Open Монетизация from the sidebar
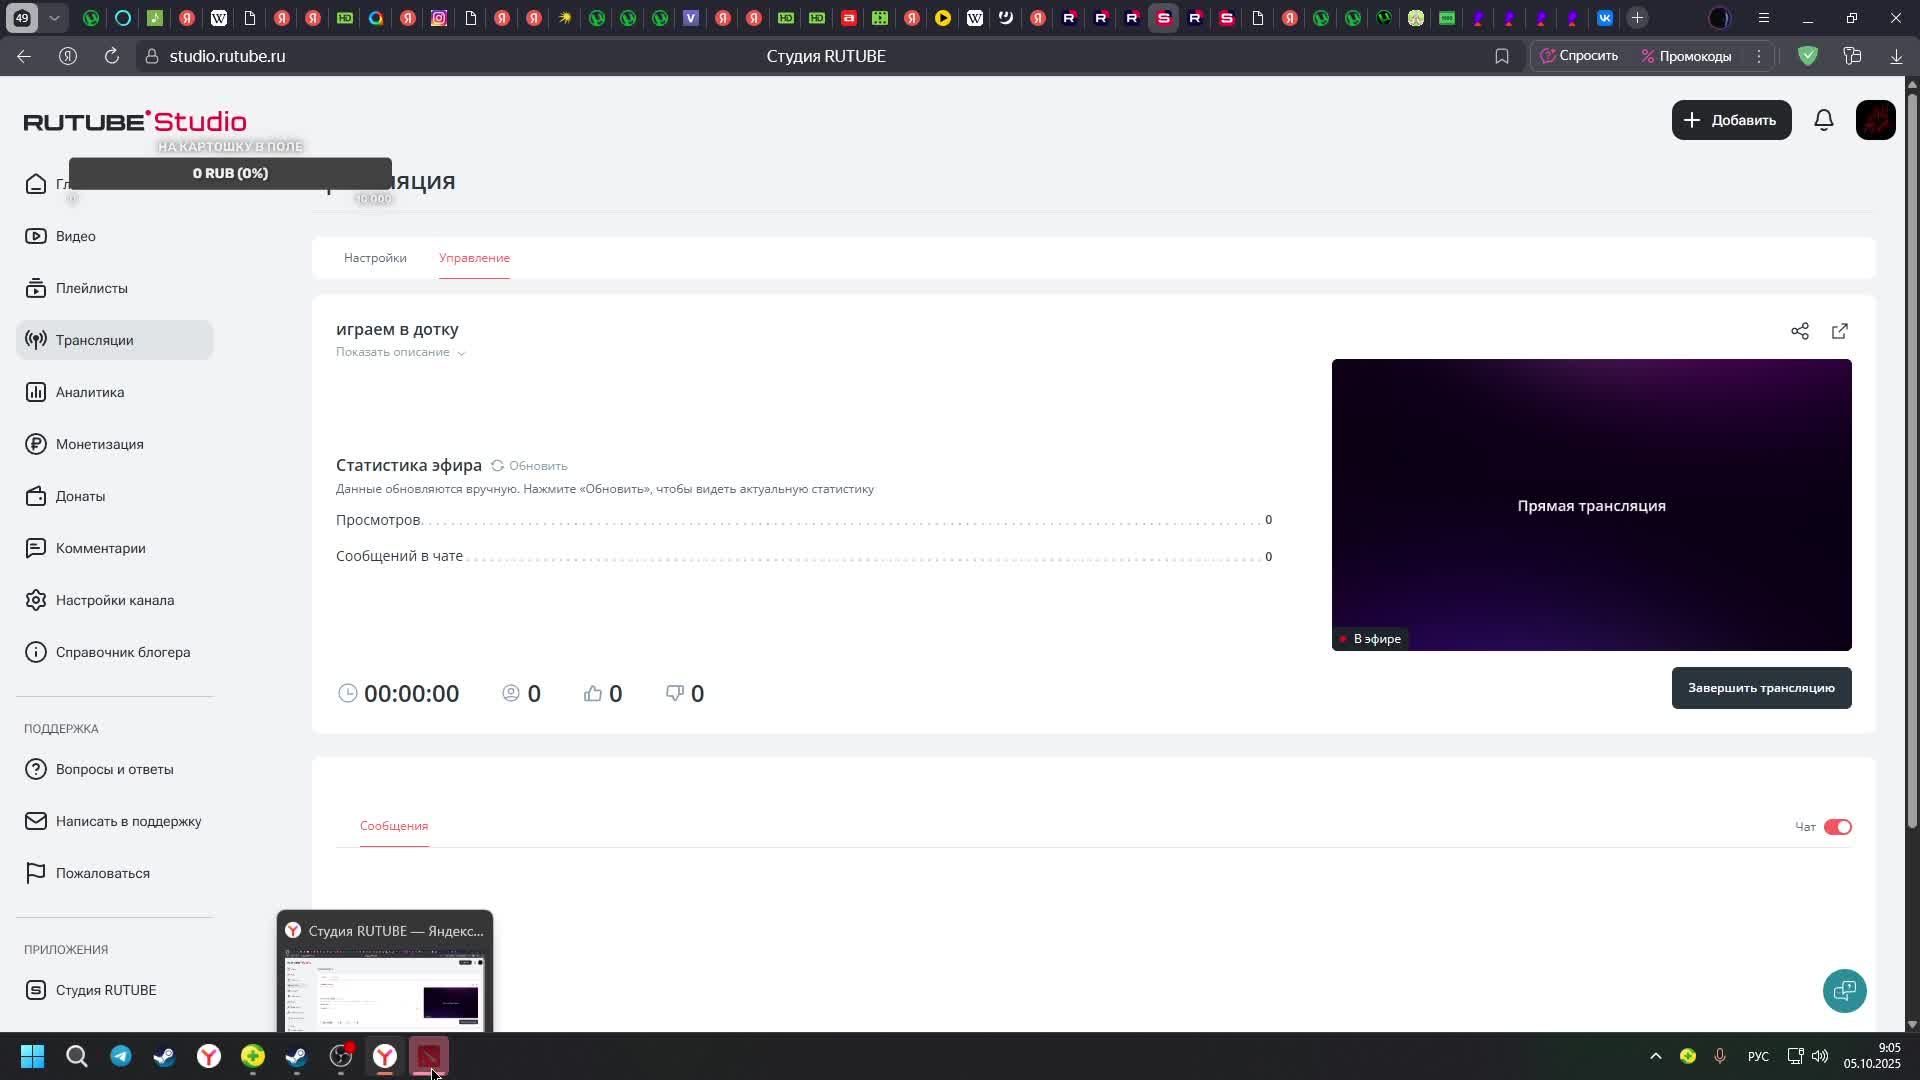This screenshot has height=1080, width=1920. [x=99, y=444]
